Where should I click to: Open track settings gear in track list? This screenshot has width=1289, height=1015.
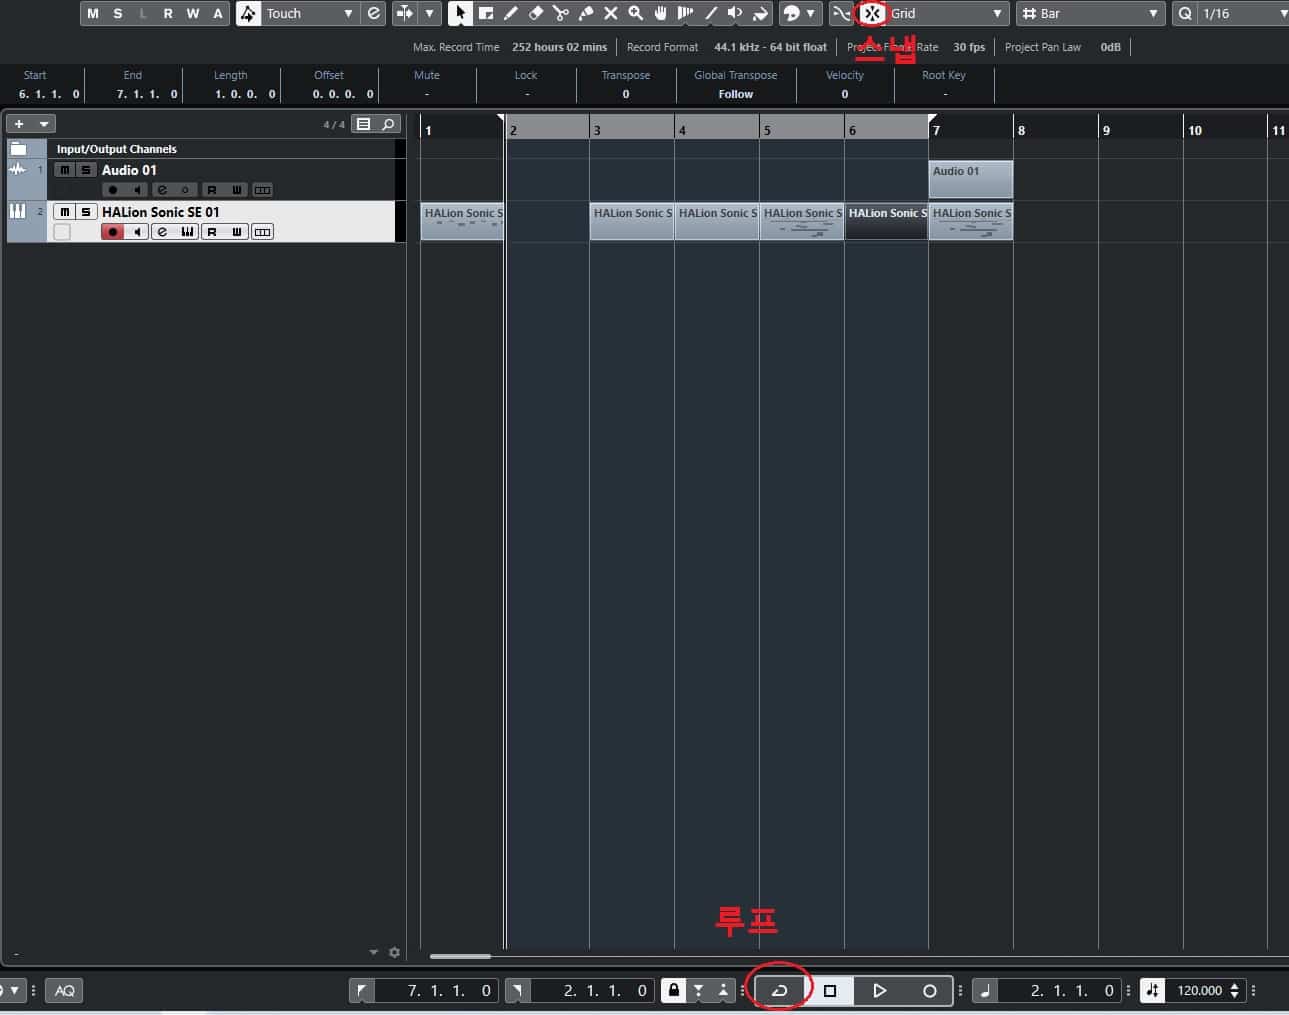tap(394, 952)
